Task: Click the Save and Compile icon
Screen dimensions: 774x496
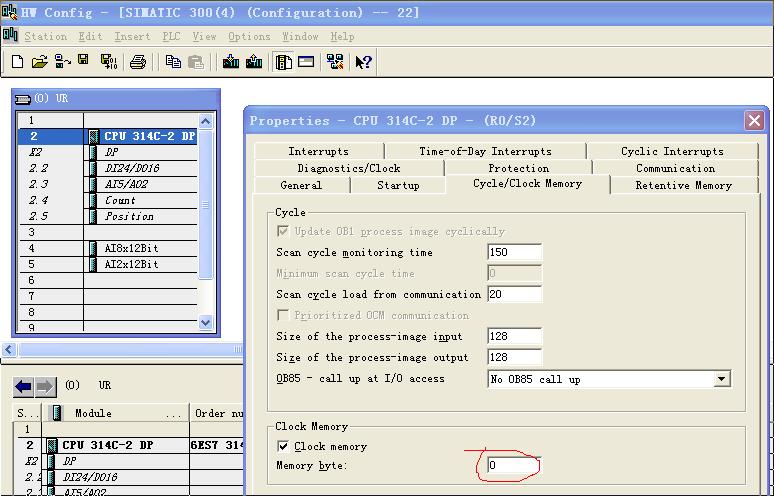Action: 109,62
